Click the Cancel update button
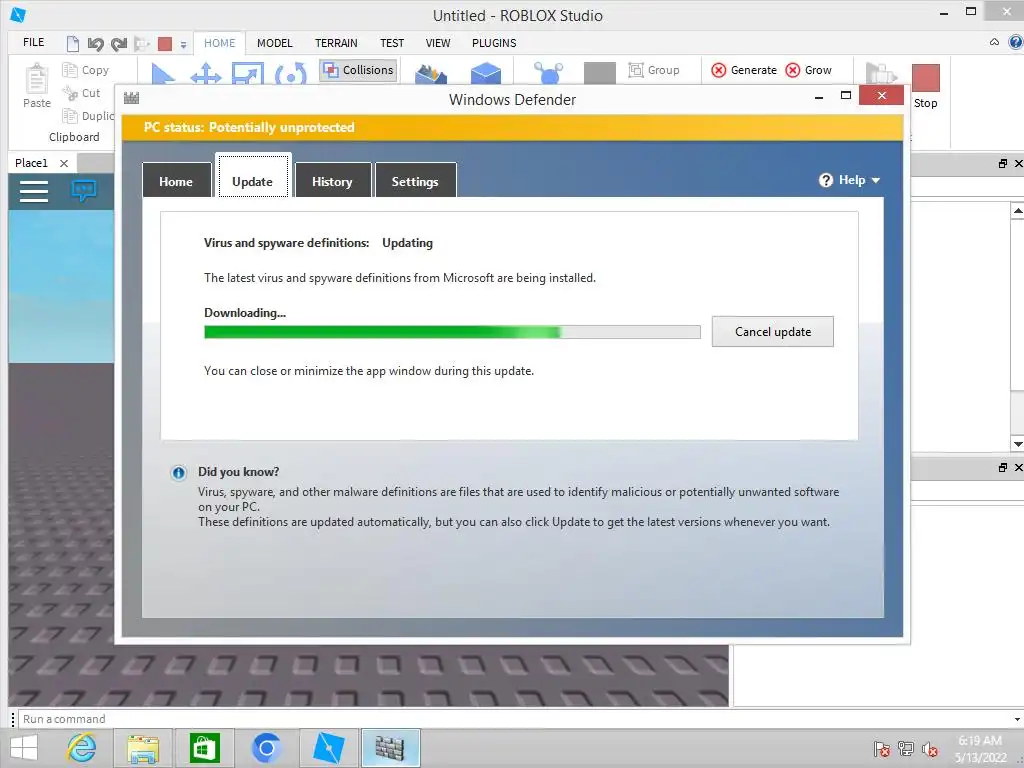The image size is (1024, 768). coord(773,332)
